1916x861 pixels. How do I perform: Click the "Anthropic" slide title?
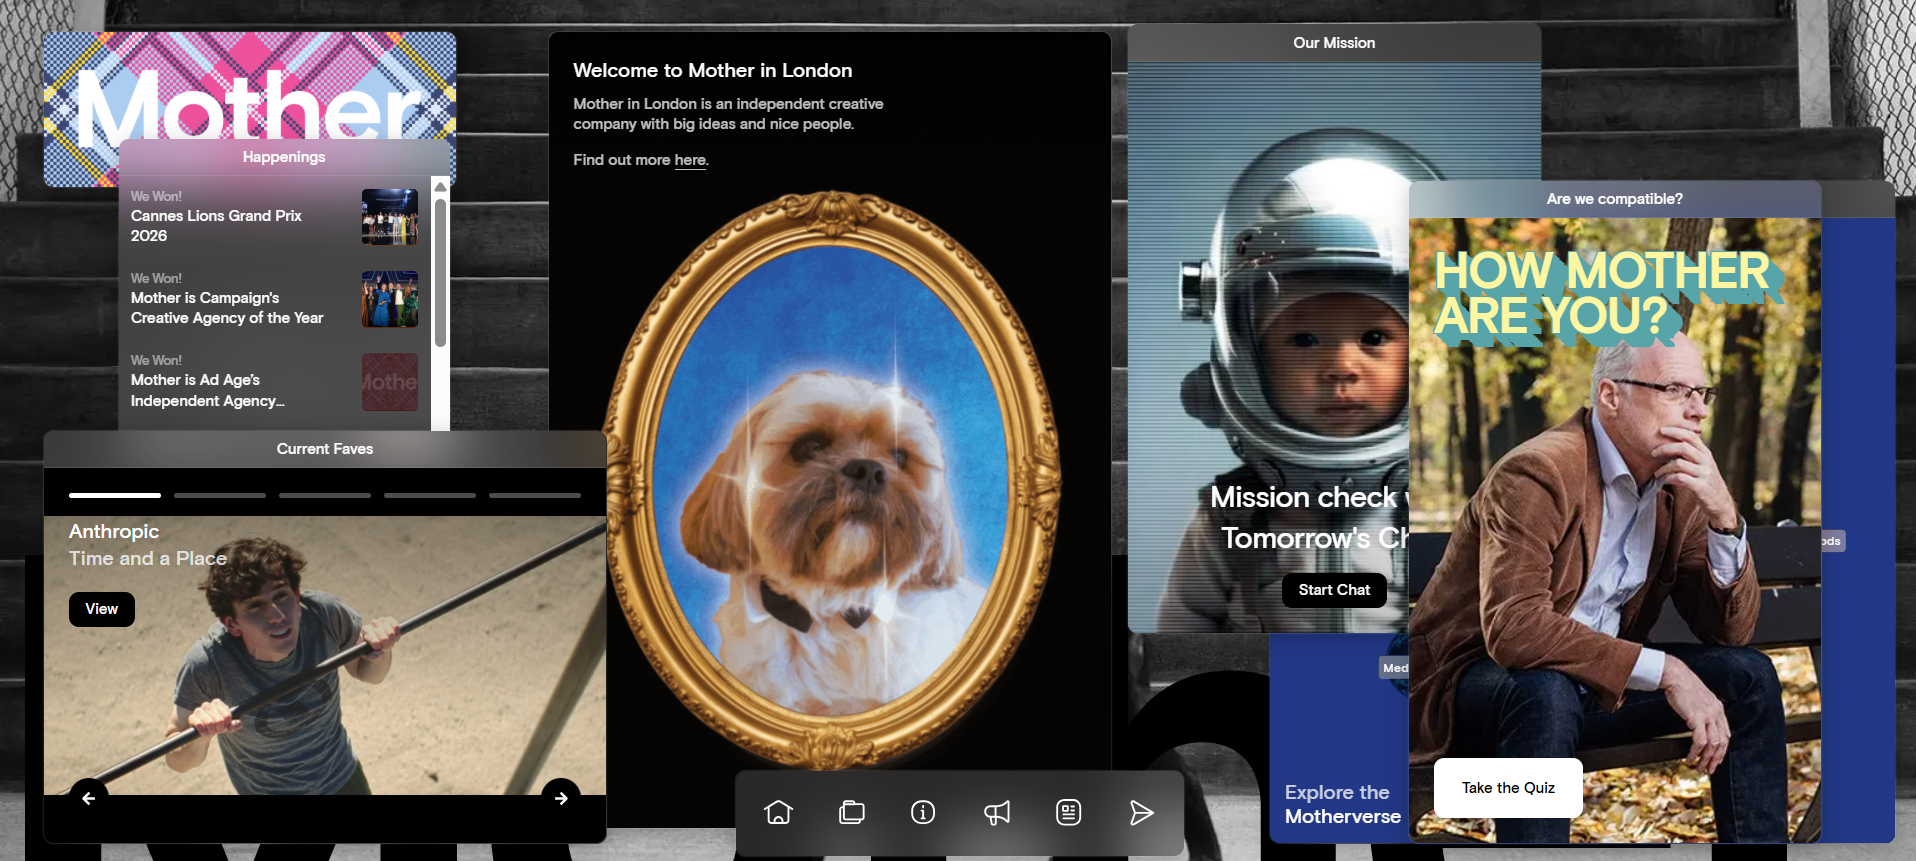(114, 532)
